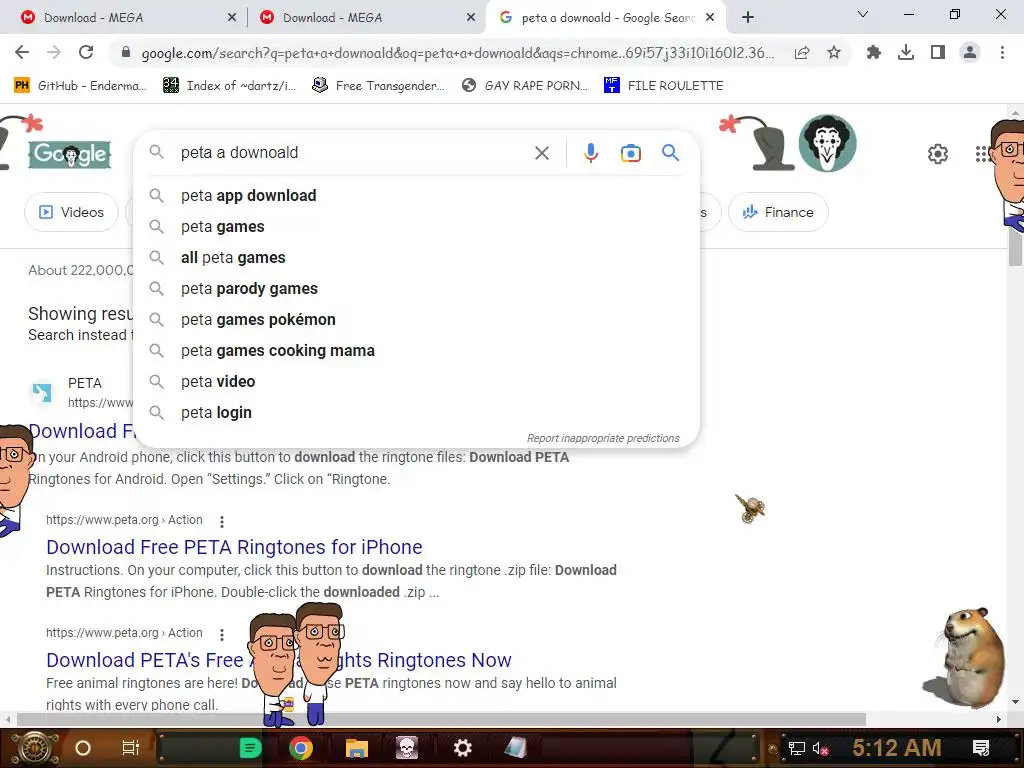This screenshot has width=1024, height=768.
Task: Open the Chrome extensions puzzle icon
Action: [x=874, y=53]
